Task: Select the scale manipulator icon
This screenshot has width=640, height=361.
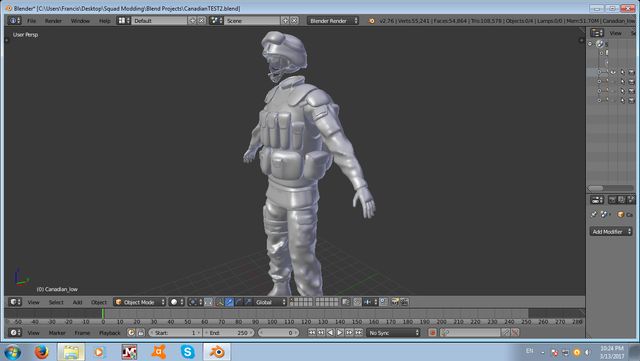Action: pyautogui.click(x=248, y=302)
